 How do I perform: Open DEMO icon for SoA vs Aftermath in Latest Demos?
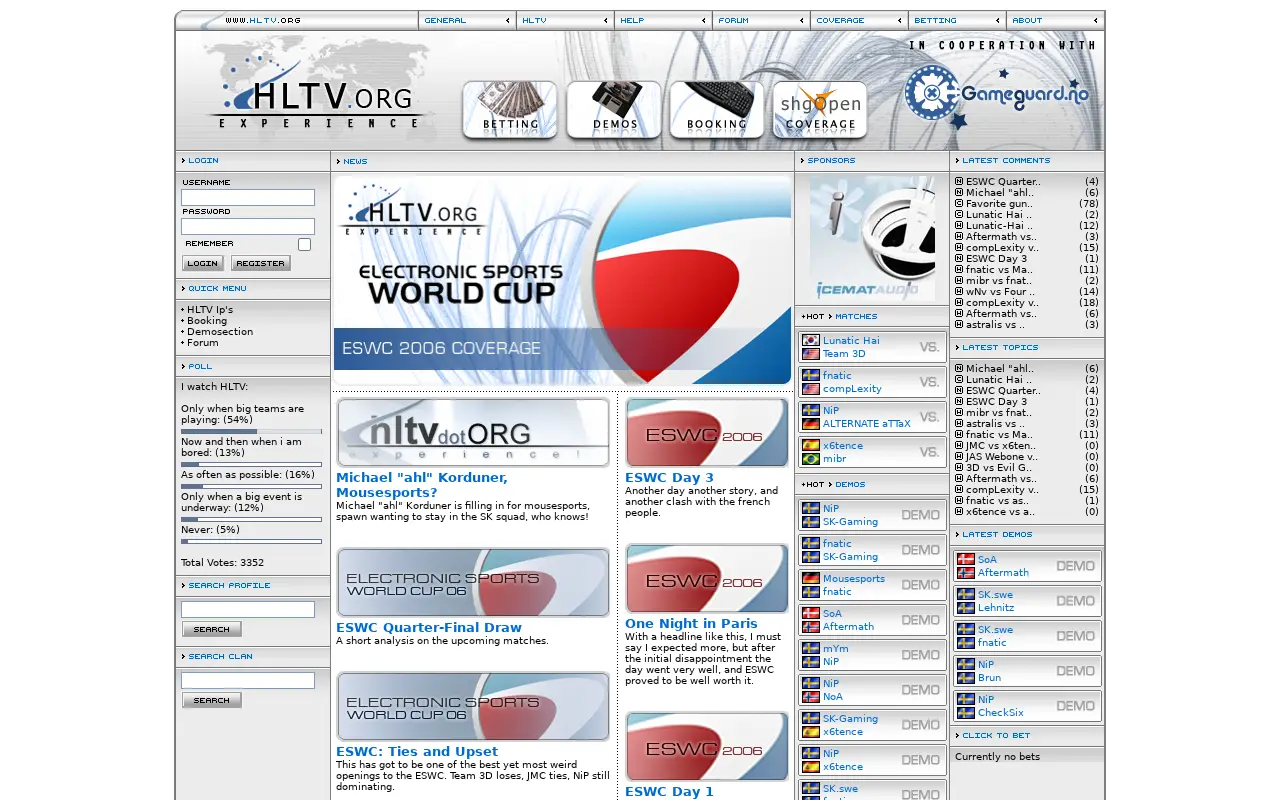[x=1076, y=566]
